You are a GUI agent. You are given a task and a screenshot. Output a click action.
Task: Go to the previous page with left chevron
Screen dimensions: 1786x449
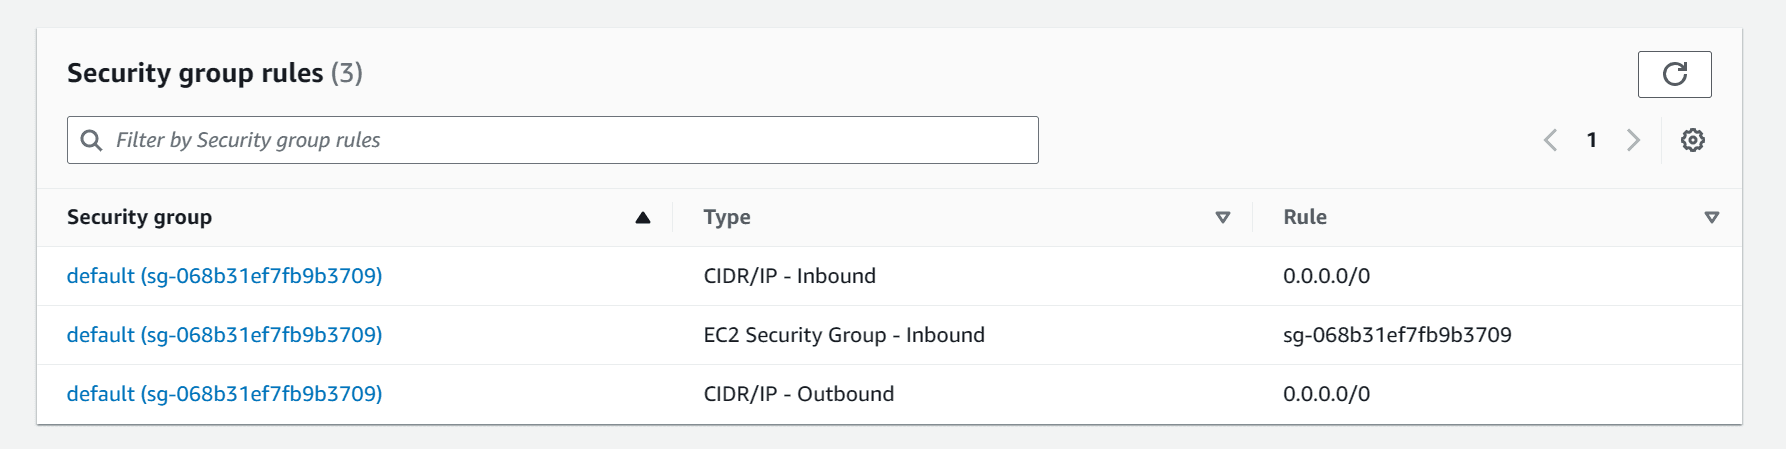(1550, 140)
